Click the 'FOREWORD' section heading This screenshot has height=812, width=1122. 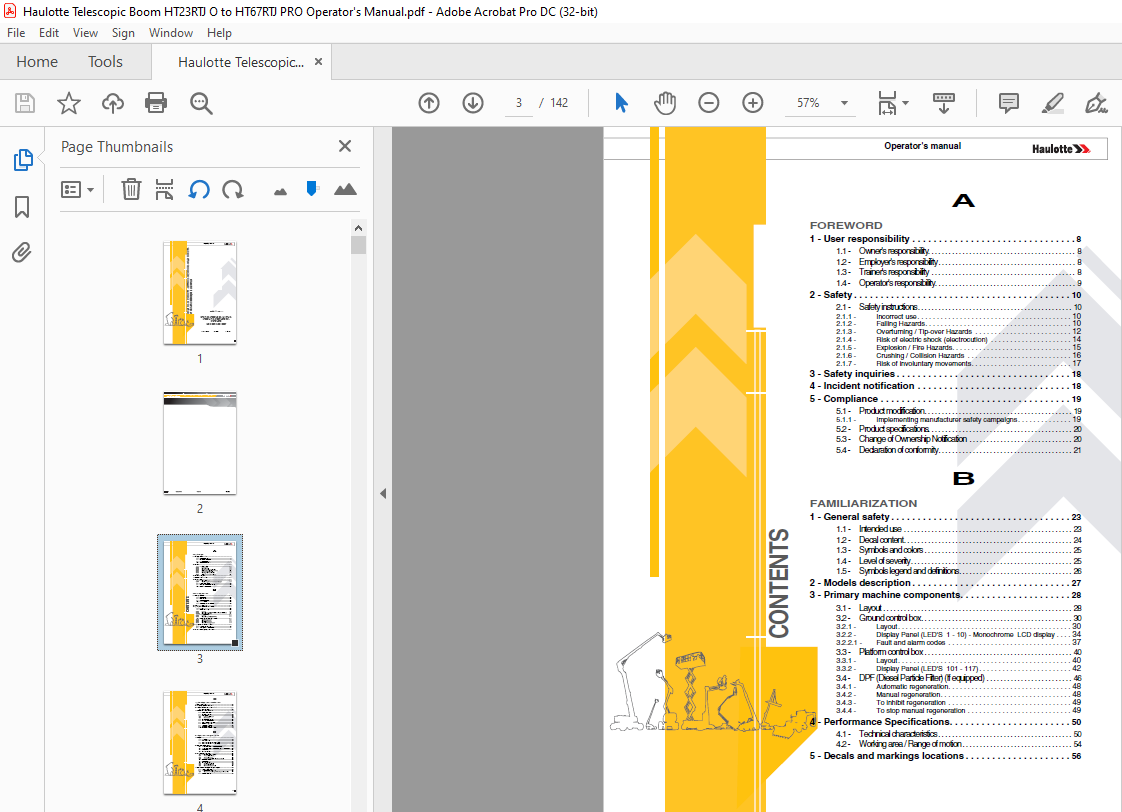[x=846, y=225]
